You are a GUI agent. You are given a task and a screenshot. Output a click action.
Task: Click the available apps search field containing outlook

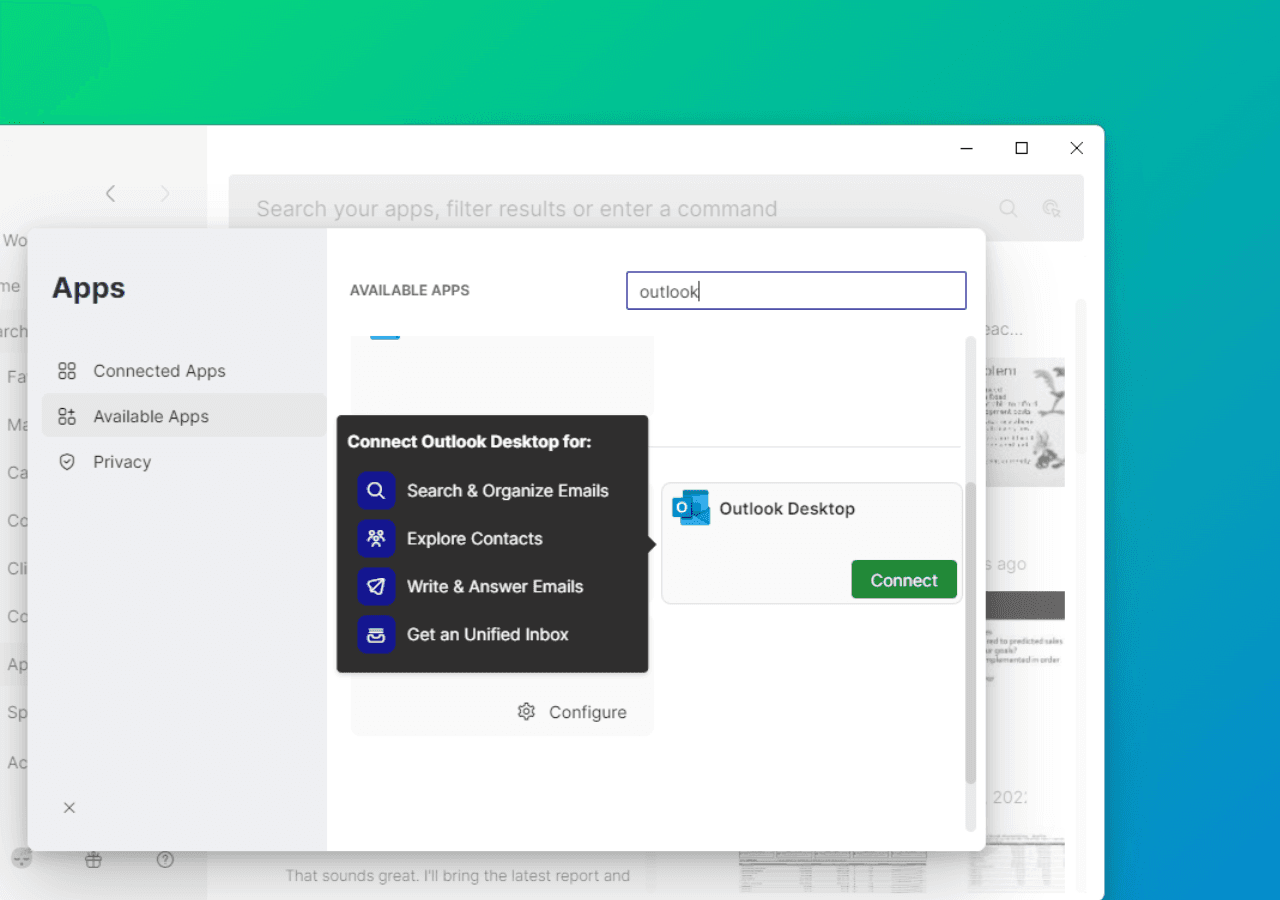pyautogui.click(x=796, y=291)
